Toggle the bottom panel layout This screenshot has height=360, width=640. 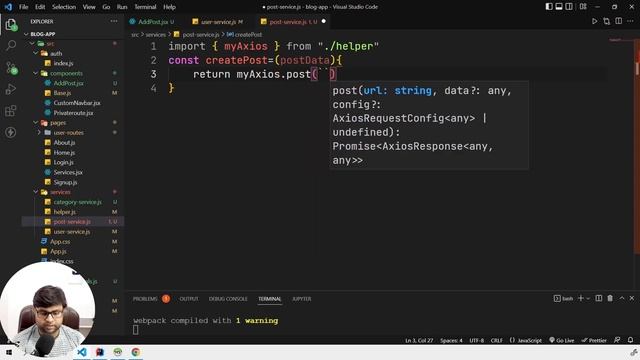click(559, 7)
